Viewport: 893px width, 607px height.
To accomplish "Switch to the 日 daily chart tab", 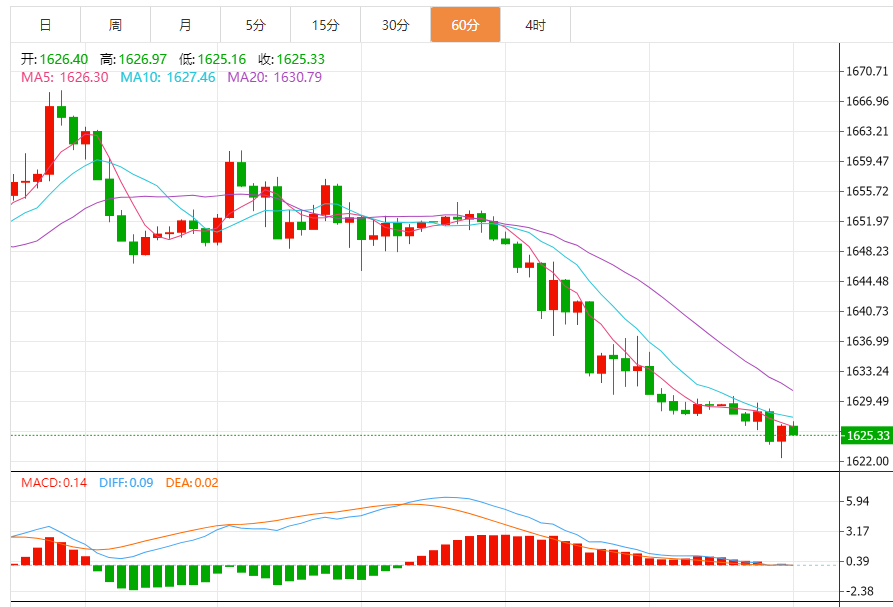I will [x=46, y=25].
